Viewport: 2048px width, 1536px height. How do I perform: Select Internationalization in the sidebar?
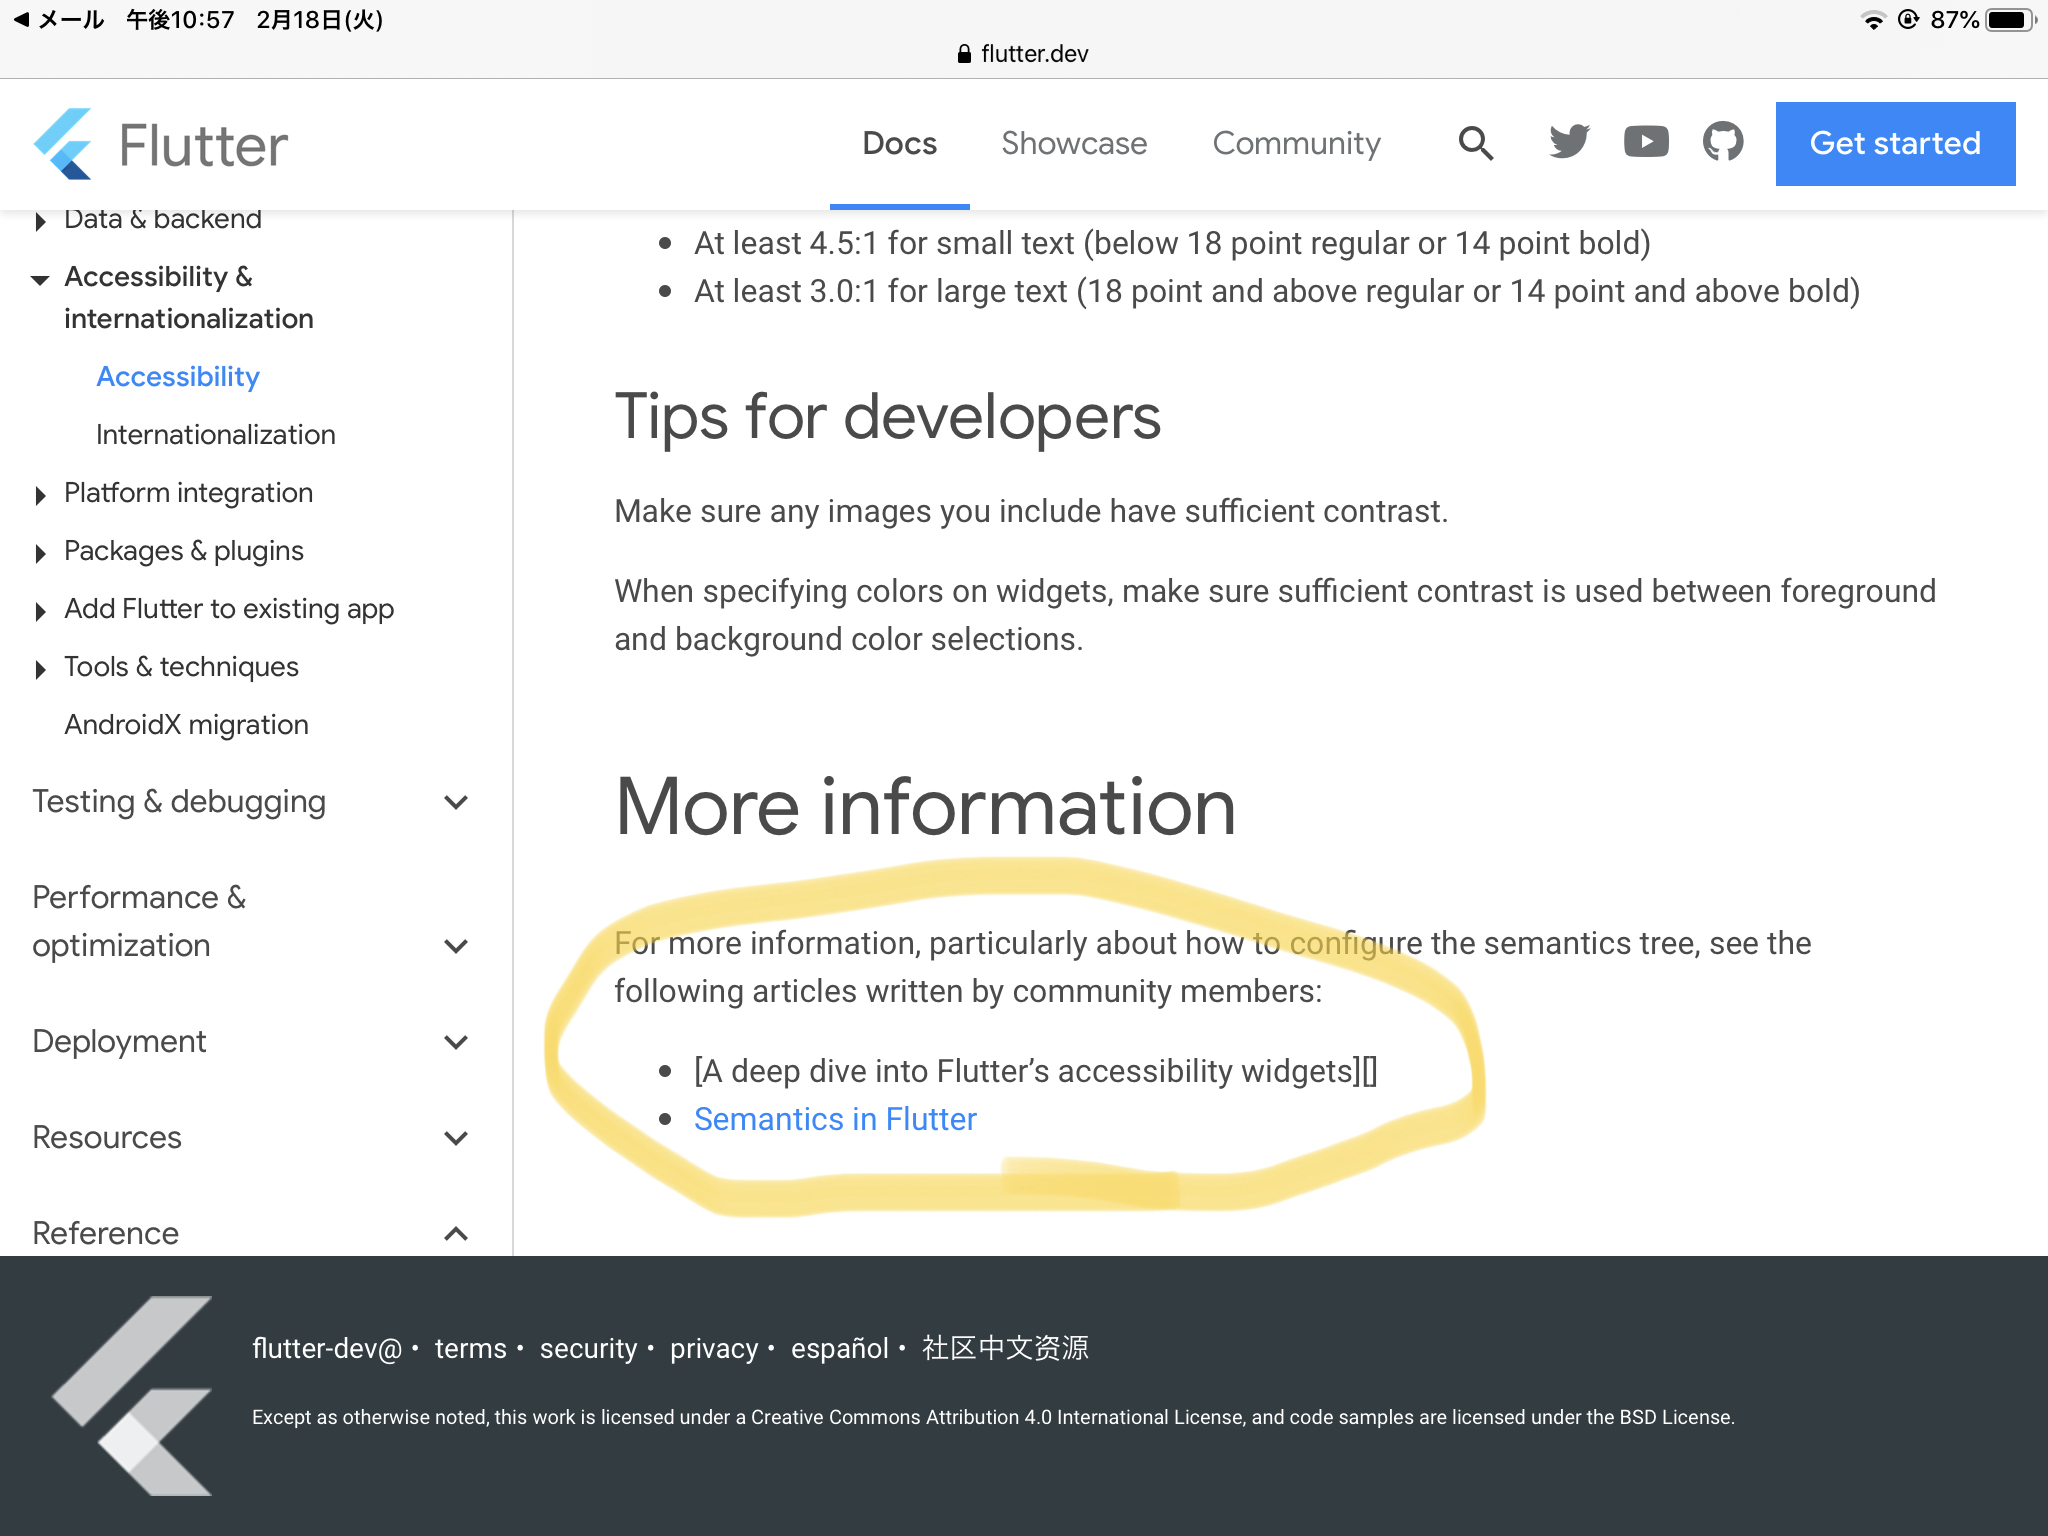215,434
